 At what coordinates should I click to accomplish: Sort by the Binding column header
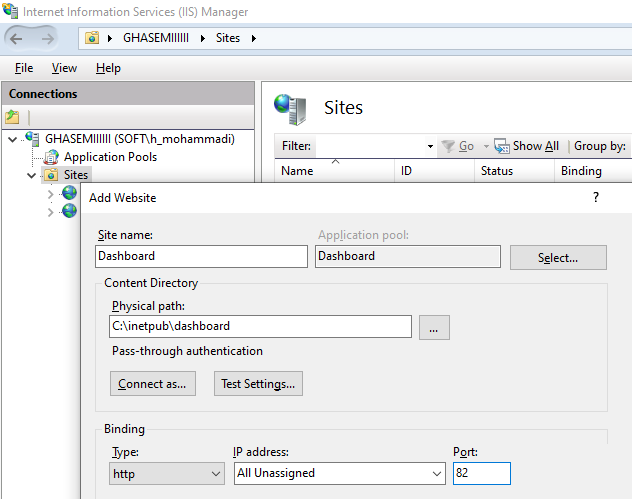coord(593,171)
